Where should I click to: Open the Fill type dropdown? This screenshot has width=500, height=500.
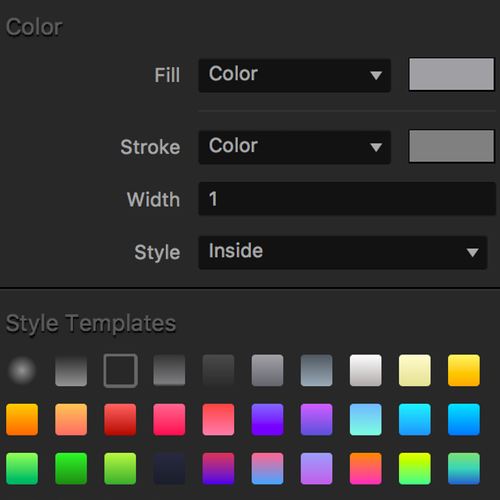pos(294,75)
